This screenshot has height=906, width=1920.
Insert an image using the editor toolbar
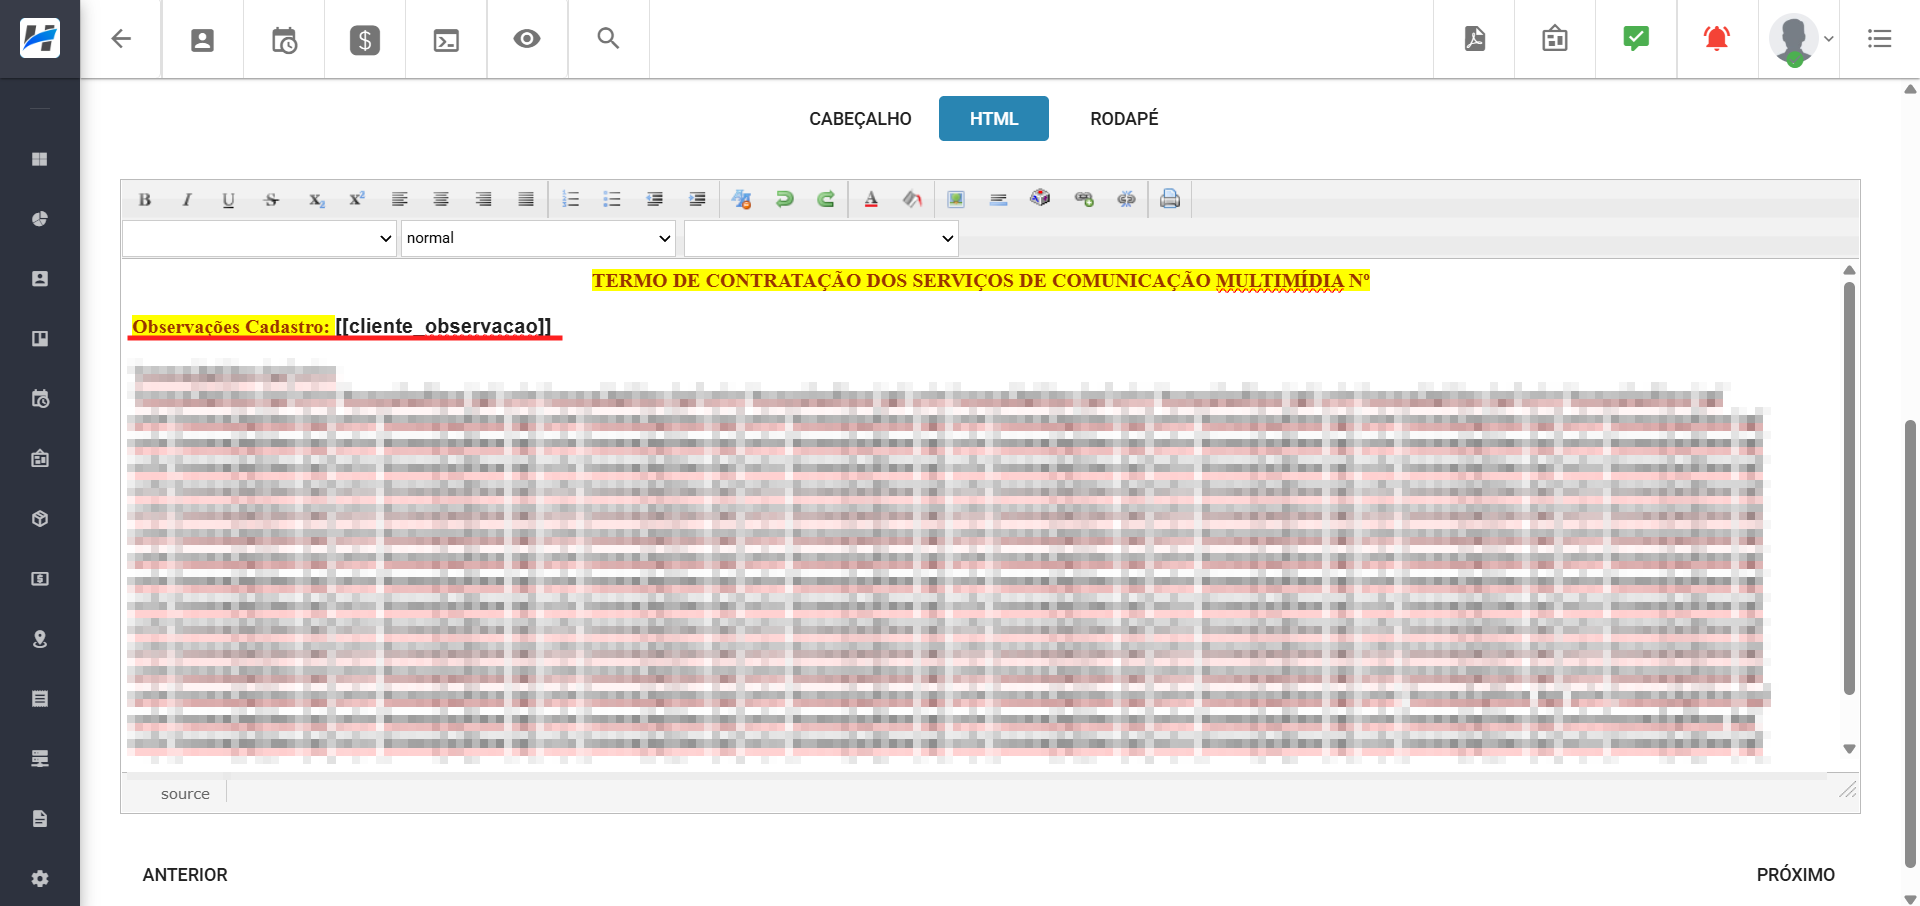956,200
